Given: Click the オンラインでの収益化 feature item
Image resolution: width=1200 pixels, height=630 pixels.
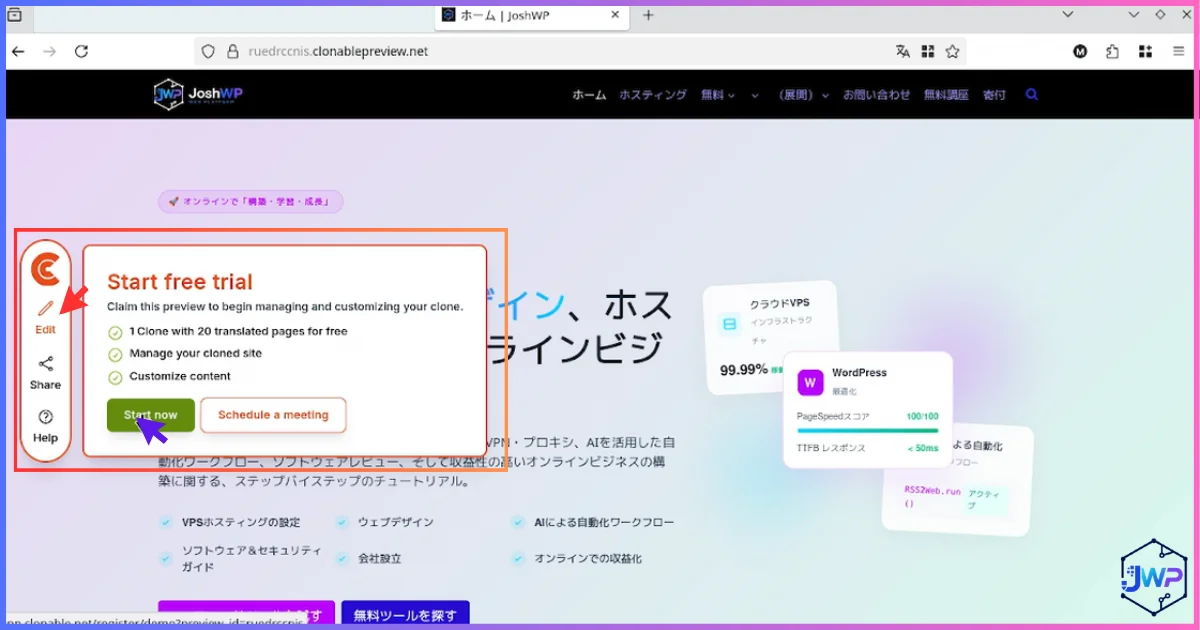Looking at the screenshot, I should click(x=577, y=558).
